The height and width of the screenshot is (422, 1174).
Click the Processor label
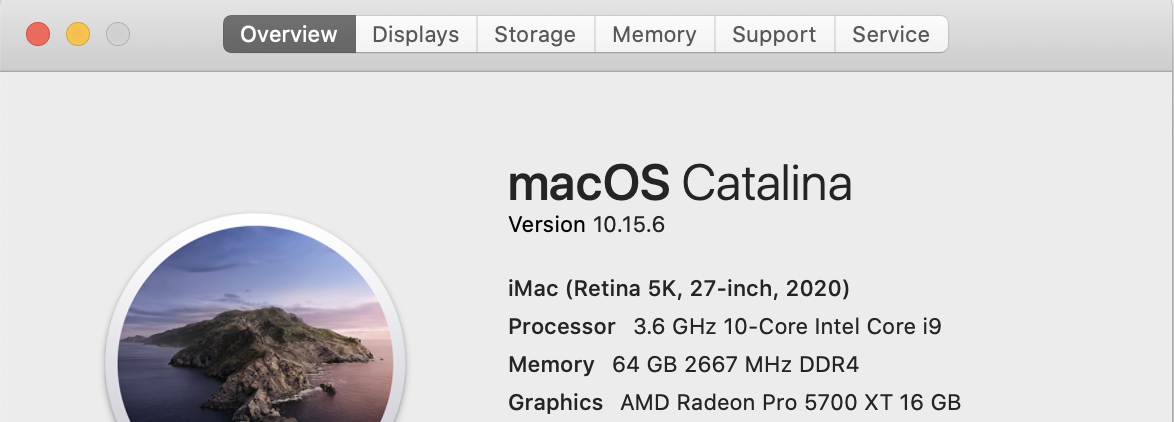(562, 327)
